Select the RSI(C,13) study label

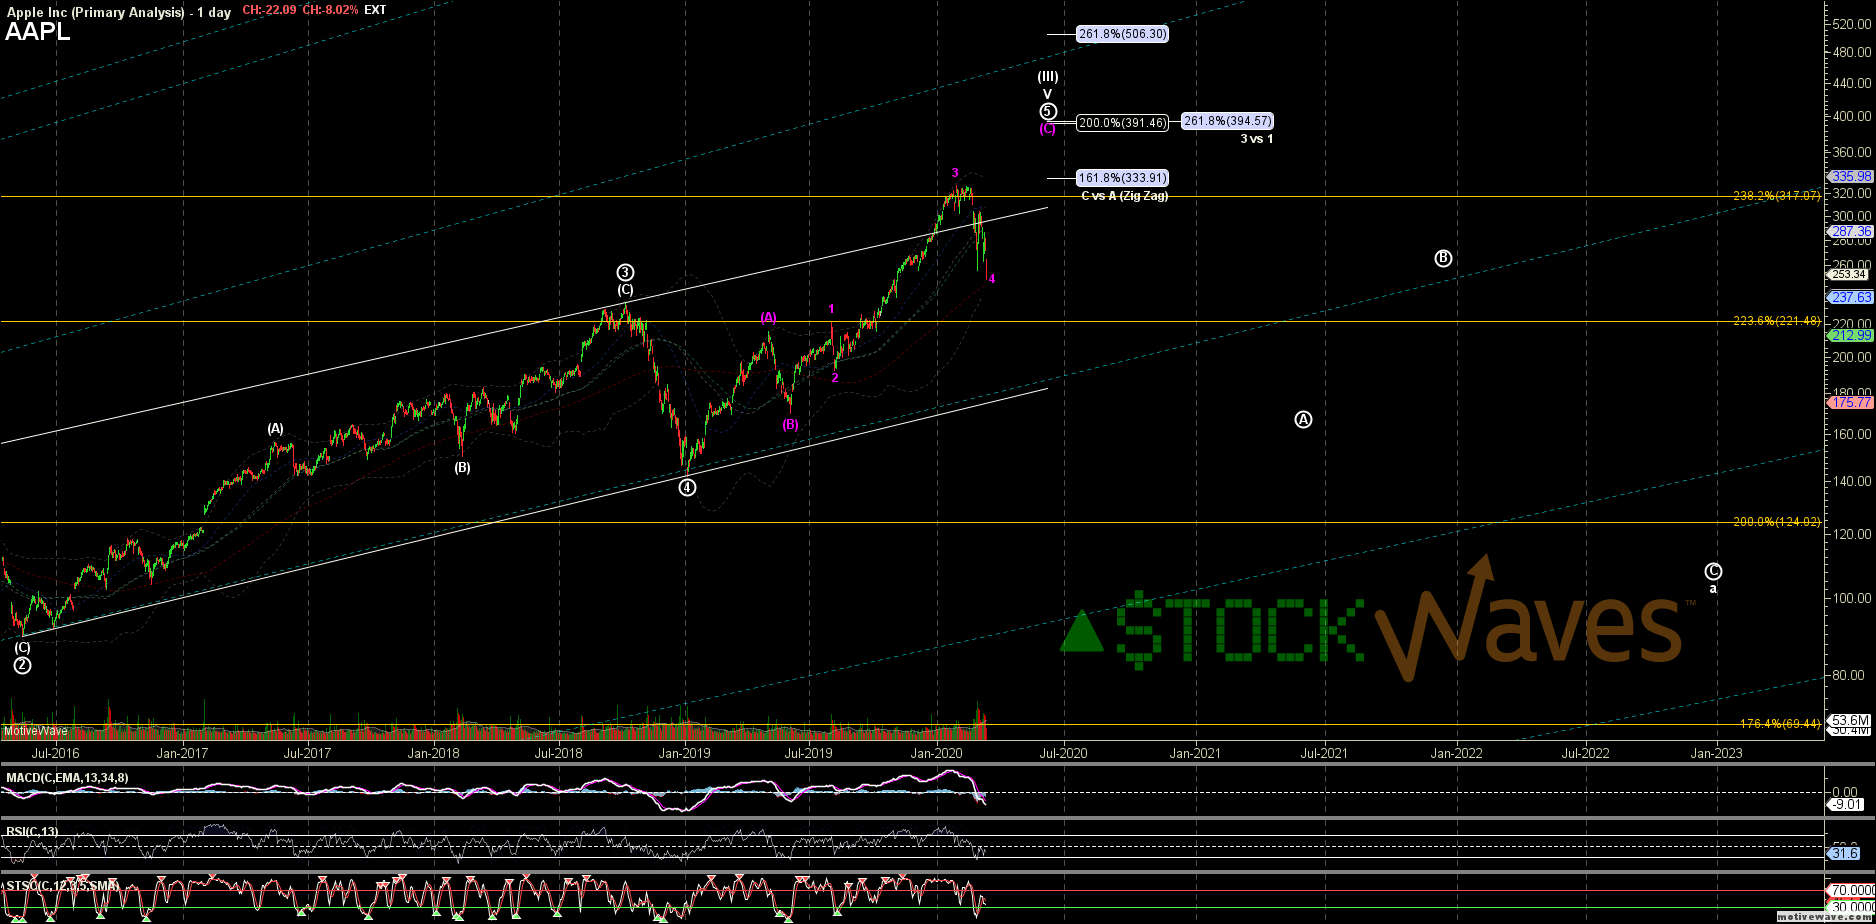32,831
